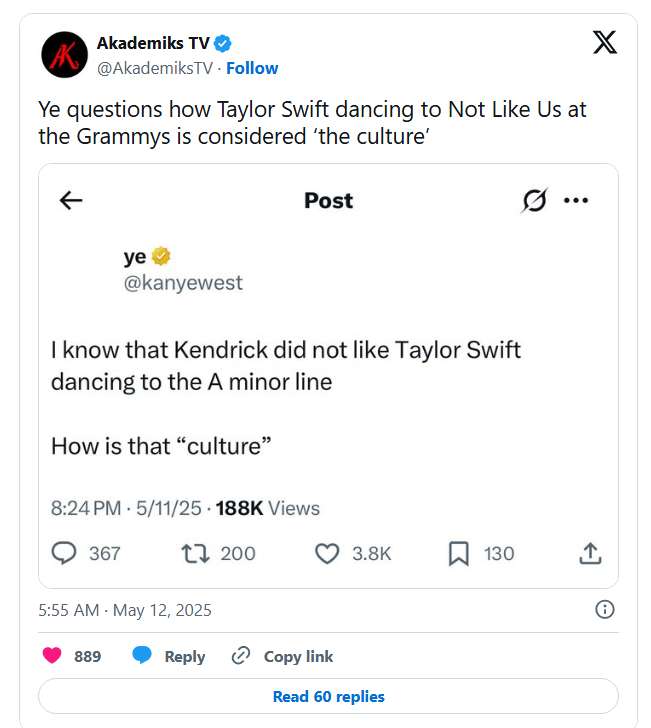The height and width of the screenshot is (728, 651).
Task: Like the quoted post with 3.8K
Action: point(327,553)
